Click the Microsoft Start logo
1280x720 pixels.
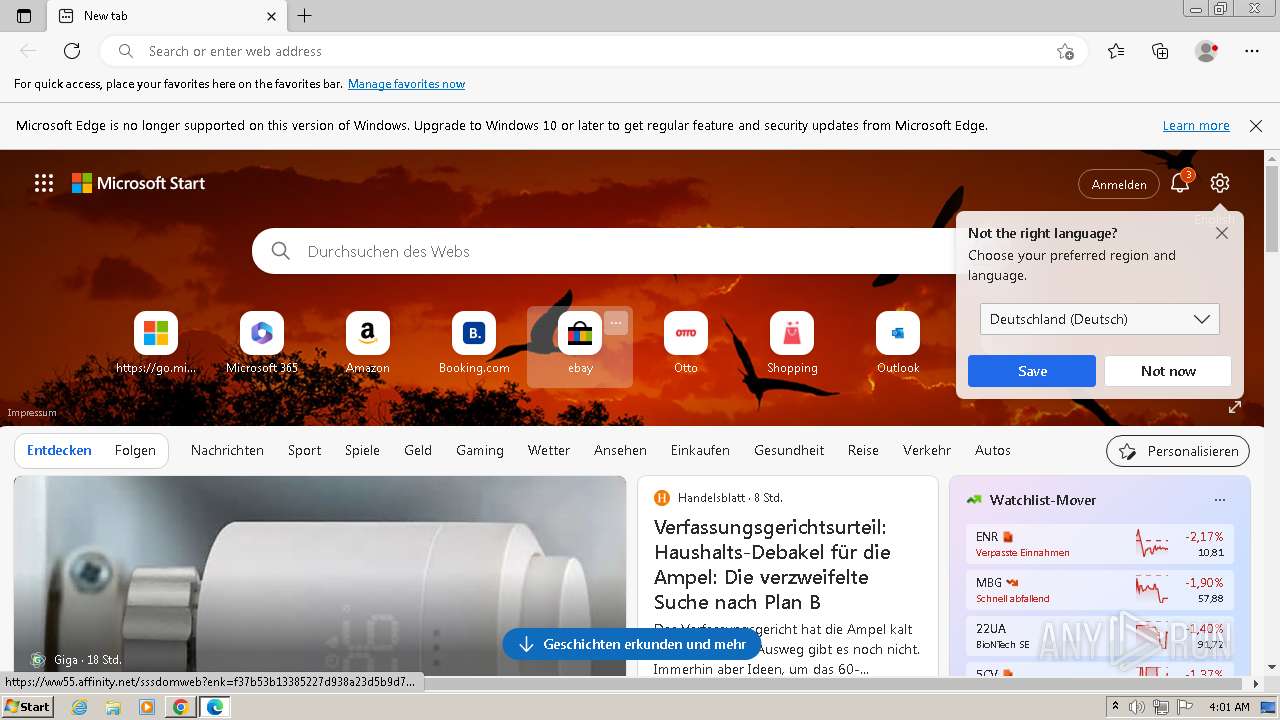138,183
